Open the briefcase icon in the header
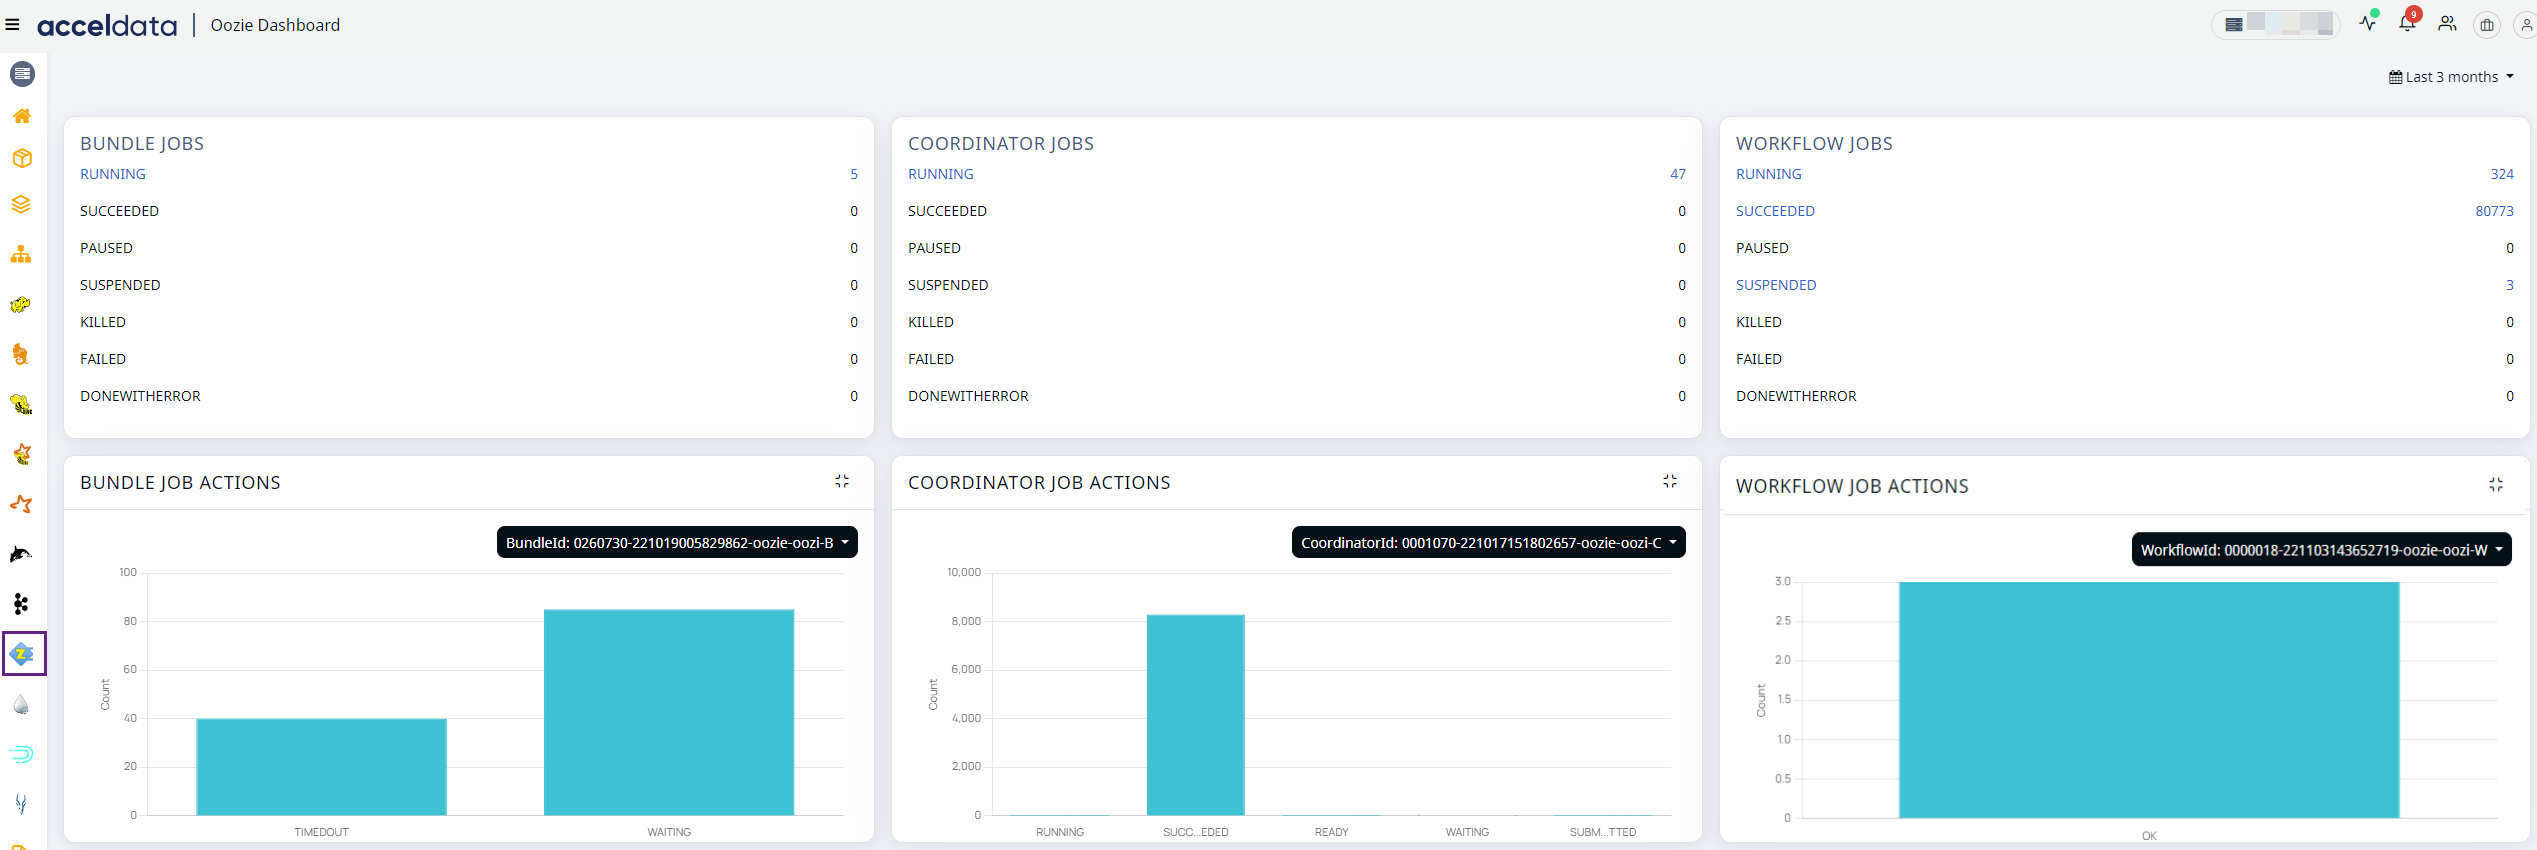2537x850 pixels. (2487, 25)
